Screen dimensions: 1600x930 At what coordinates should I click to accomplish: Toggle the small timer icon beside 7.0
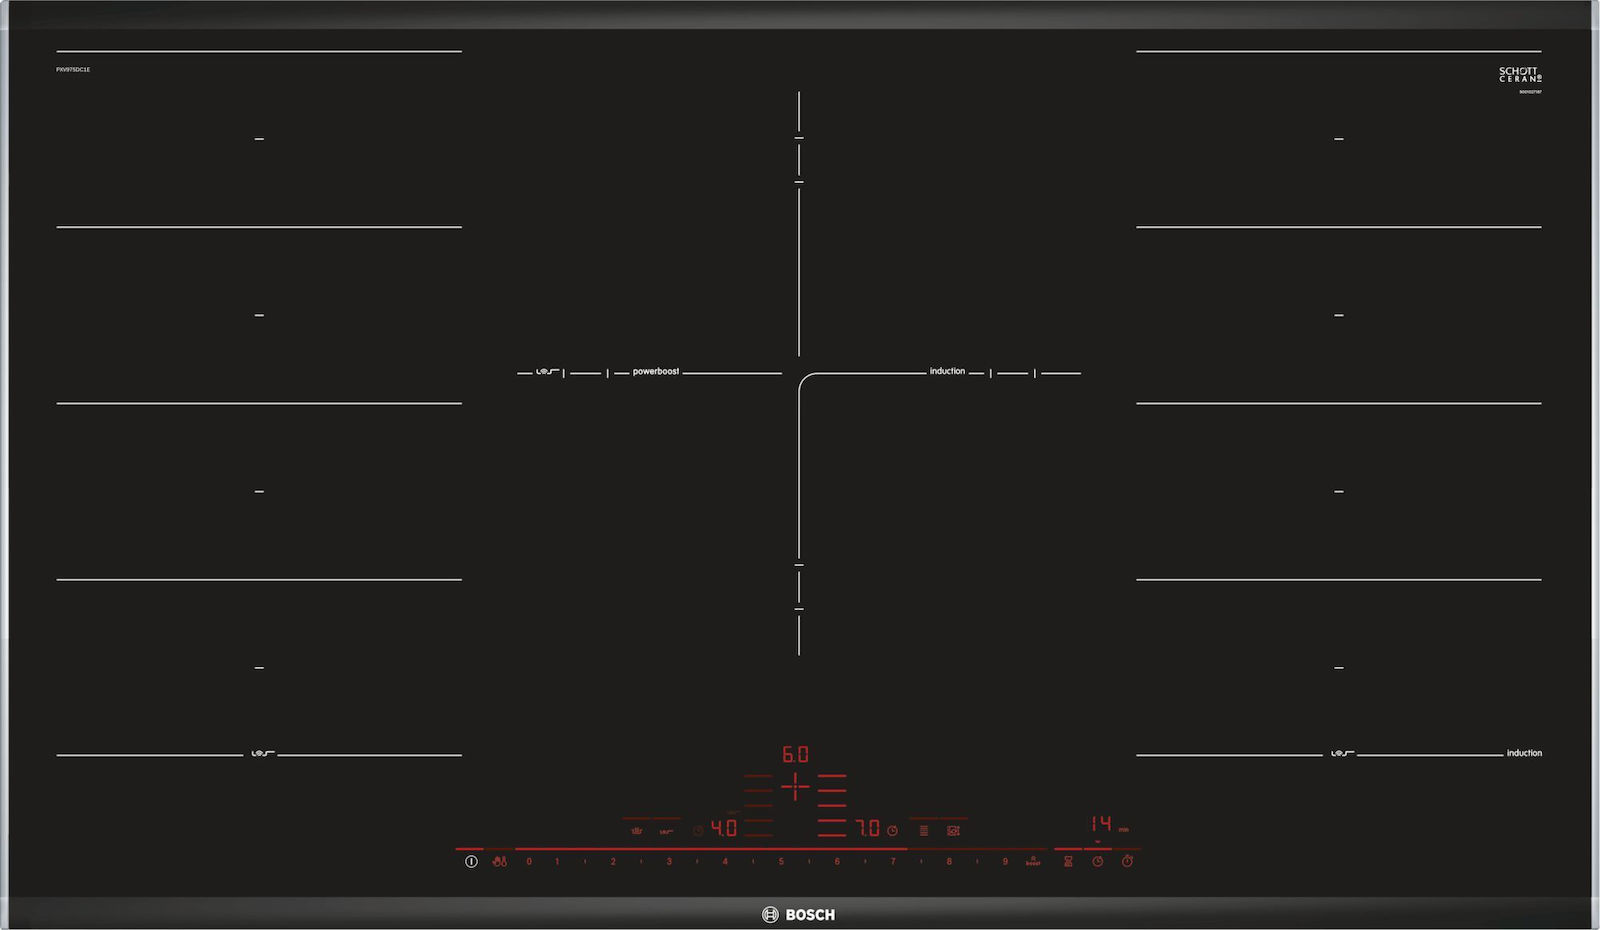(x=892, y=830)
